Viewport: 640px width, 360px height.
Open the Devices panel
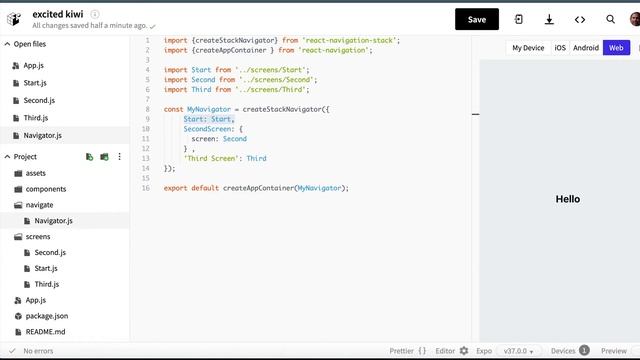pyautogui.click(x=570, y=351)
